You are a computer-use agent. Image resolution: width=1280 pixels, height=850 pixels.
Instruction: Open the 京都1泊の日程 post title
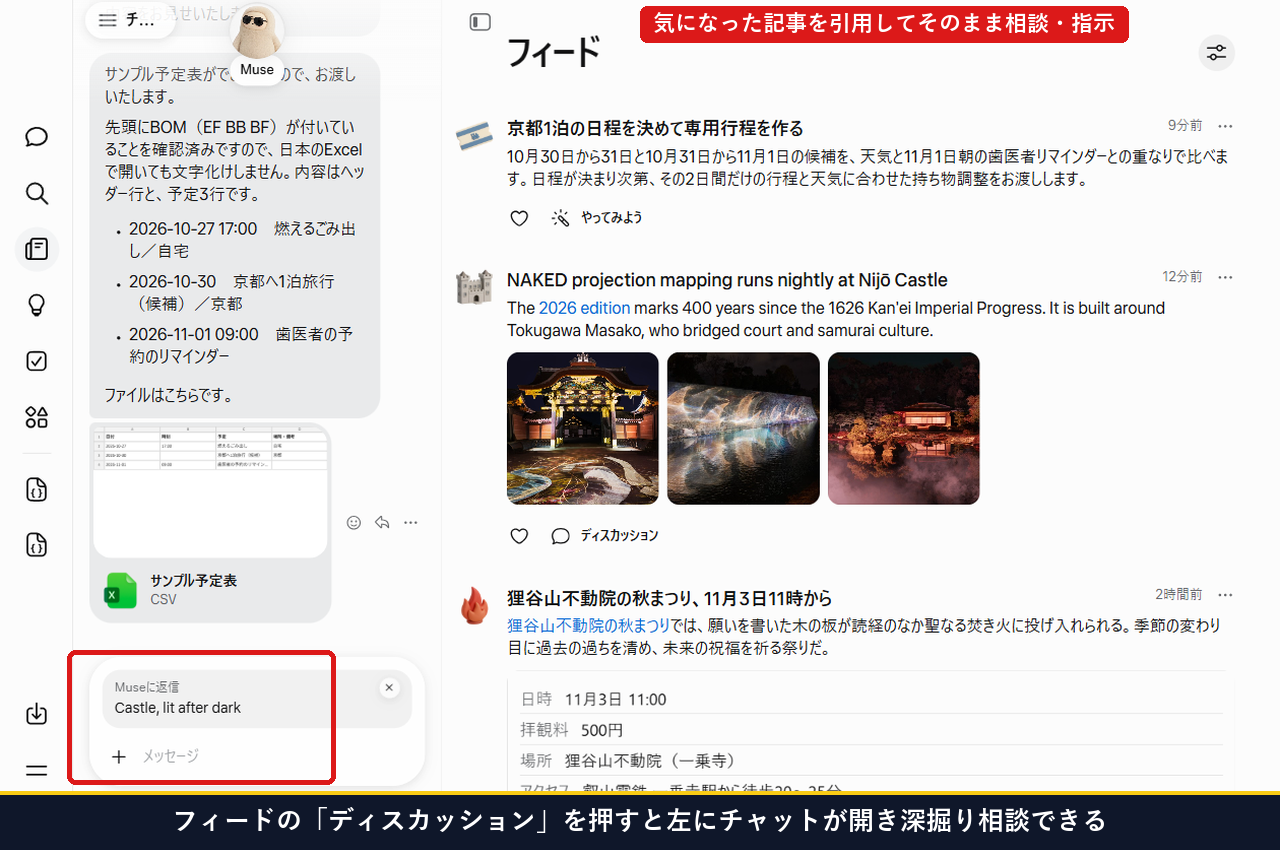pyautogui.click(x=655, y=129)
